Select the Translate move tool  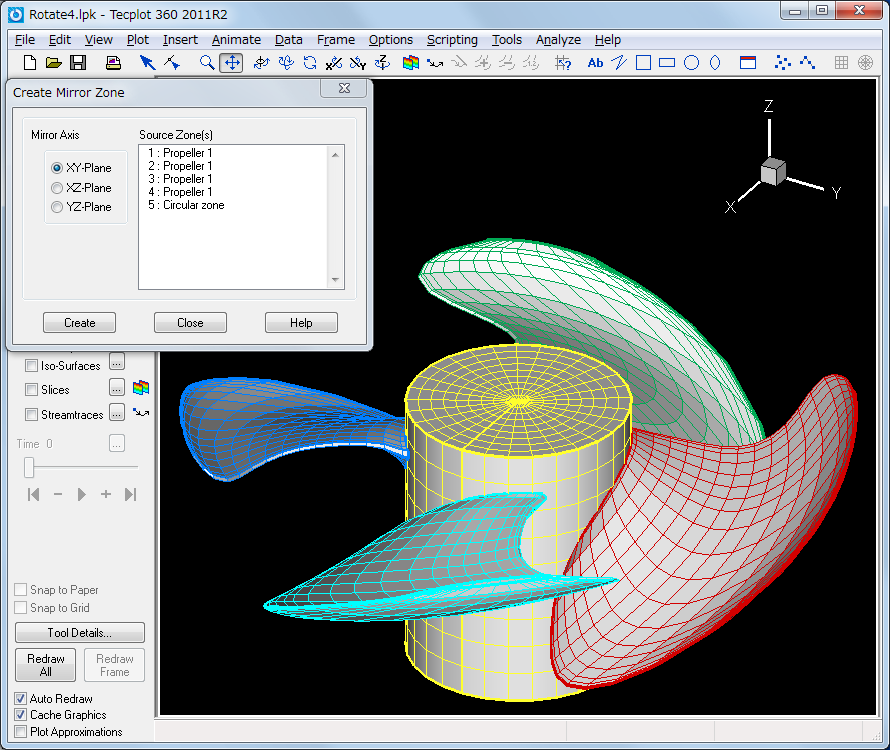(x=232, y=62)
